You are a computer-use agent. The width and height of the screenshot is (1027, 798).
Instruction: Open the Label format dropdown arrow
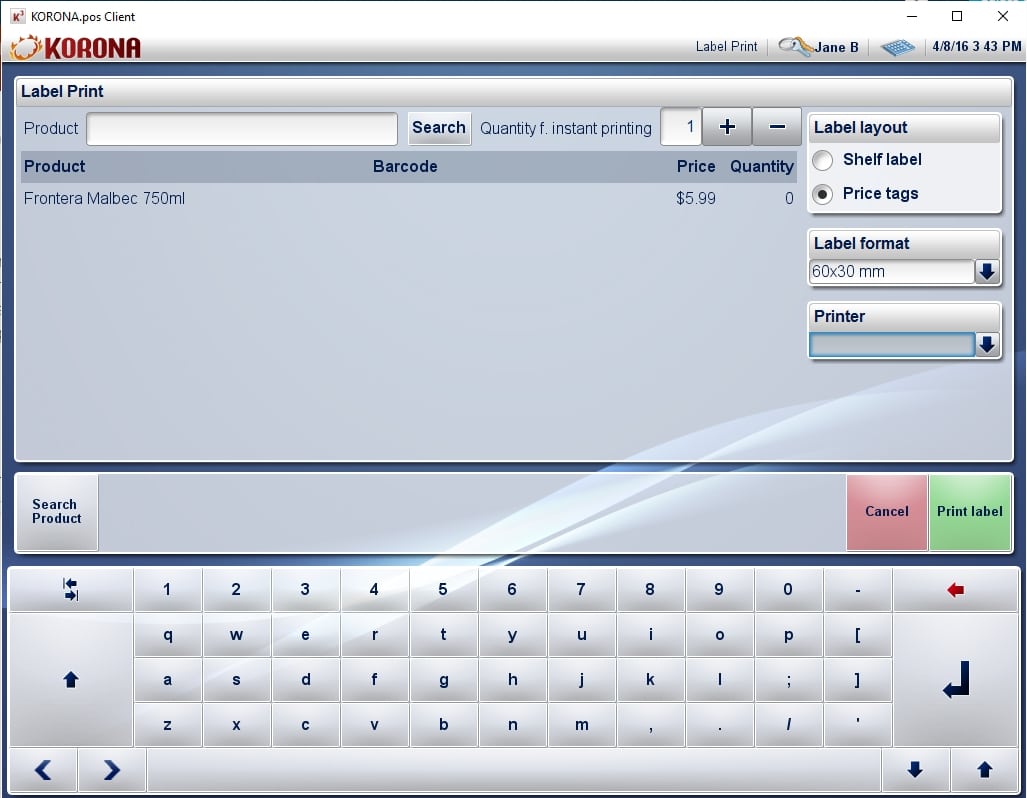pyautogui.click(x=987, y=271)
